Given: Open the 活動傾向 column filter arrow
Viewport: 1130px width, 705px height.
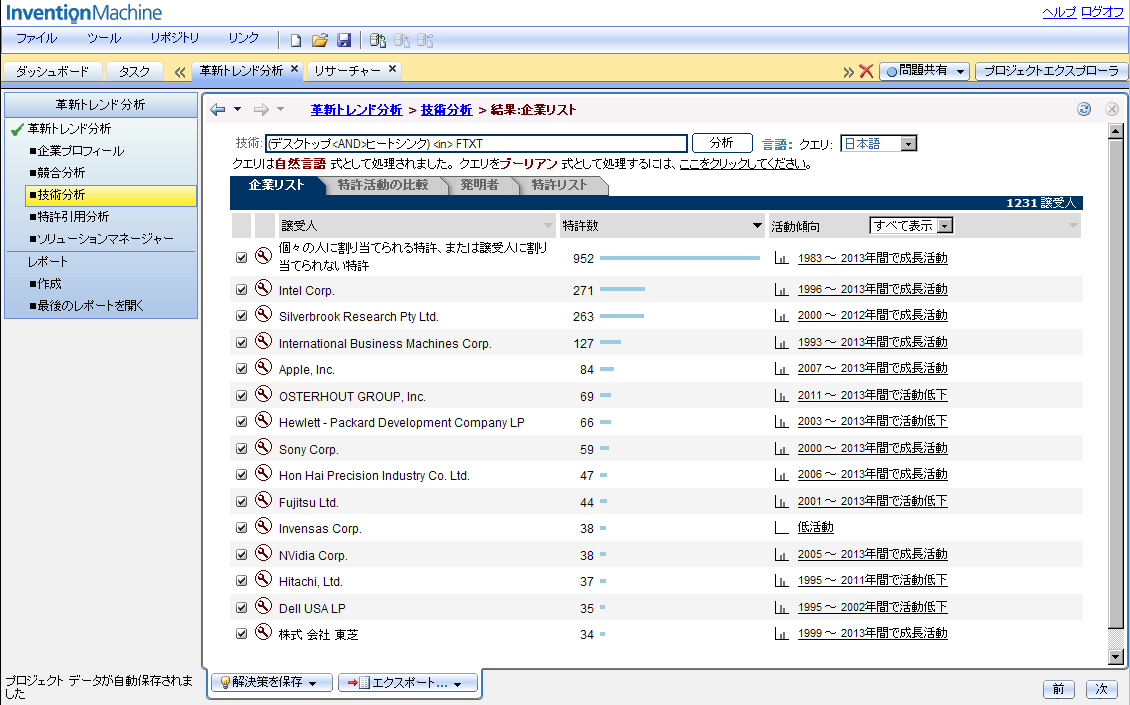Looking at the screenshot, I should point(1073,226).
